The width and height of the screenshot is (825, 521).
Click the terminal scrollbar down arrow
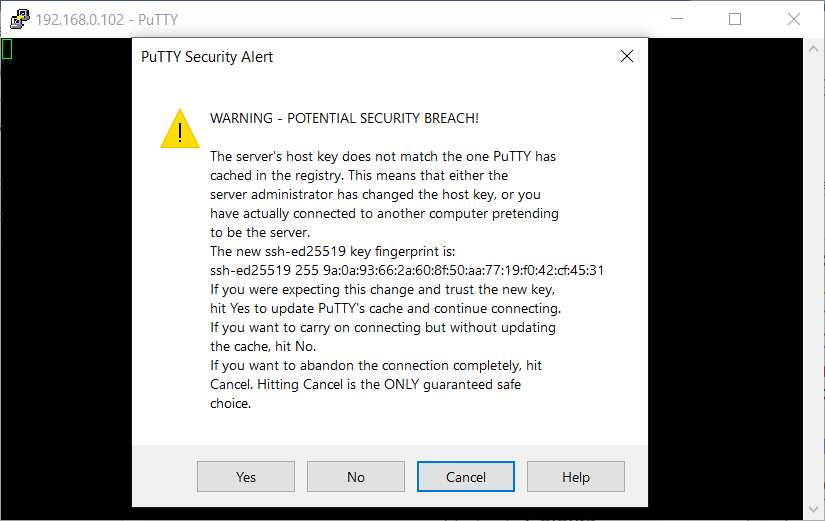click(813, 509)
